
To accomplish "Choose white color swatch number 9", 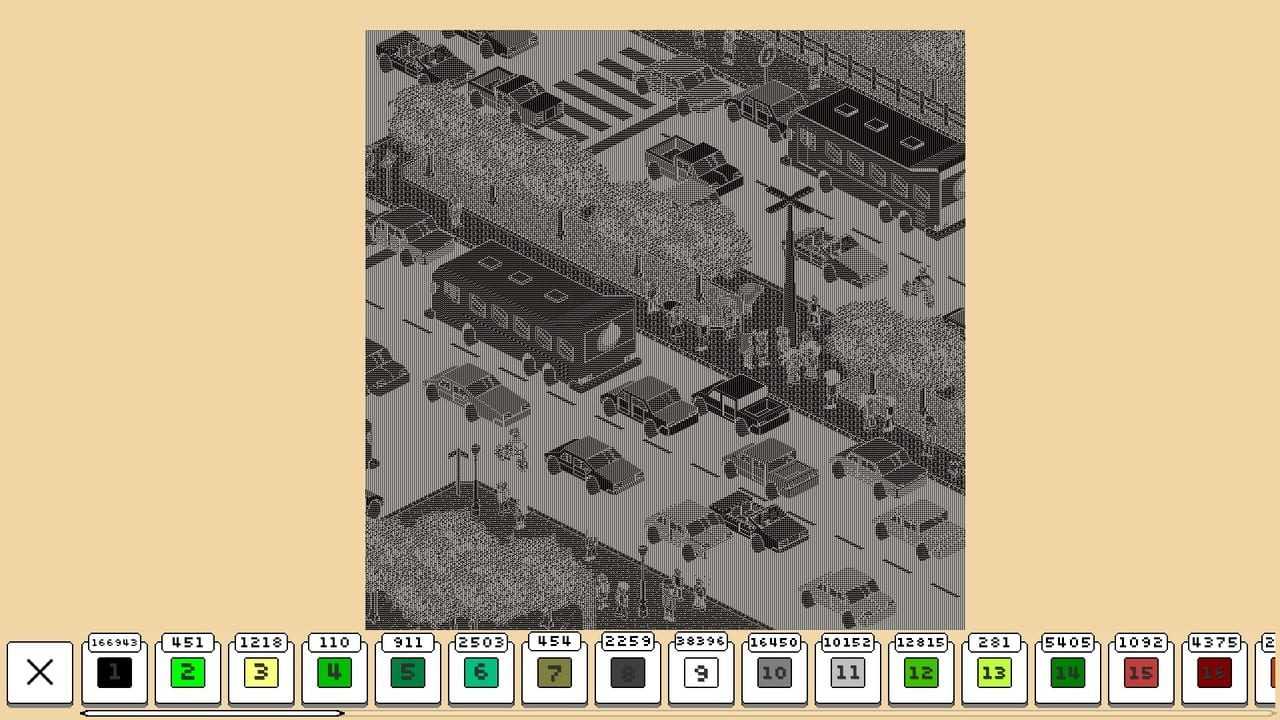I will (701, 673).
